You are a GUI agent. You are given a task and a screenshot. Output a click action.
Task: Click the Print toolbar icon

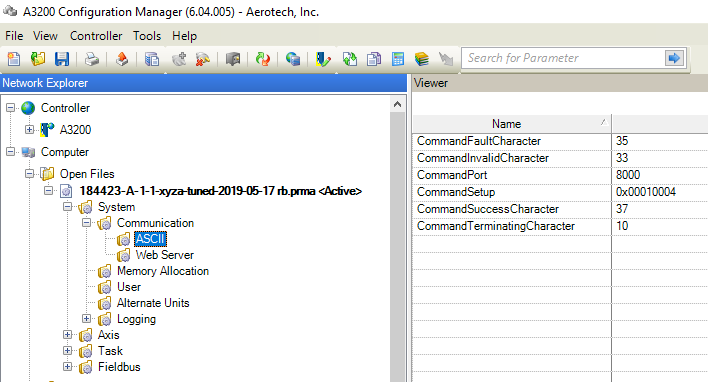pos(92,59)
